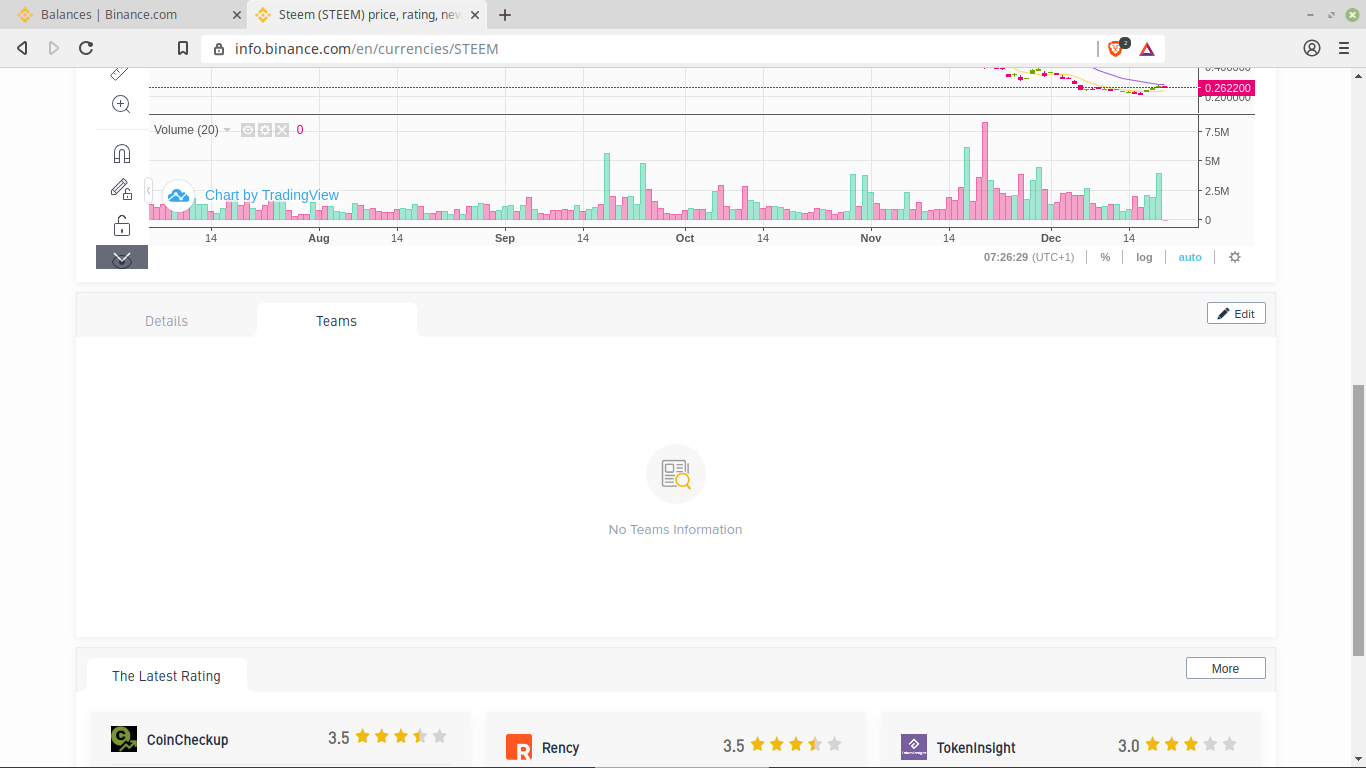
Task: Click the ruler measure tool icon
Action: tap(120, 73)
